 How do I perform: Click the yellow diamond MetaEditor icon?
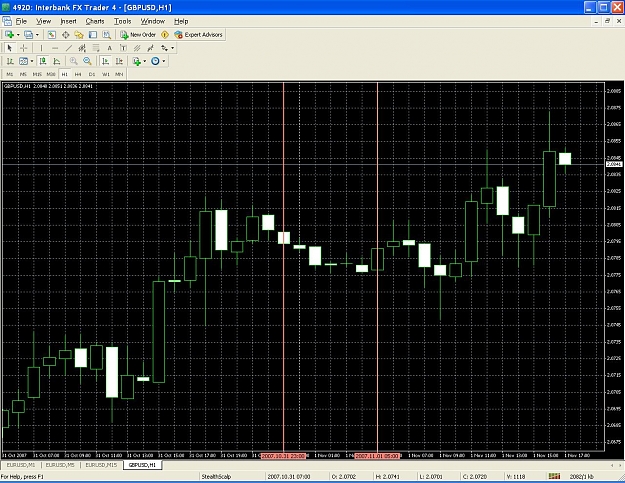pos(165,35)
